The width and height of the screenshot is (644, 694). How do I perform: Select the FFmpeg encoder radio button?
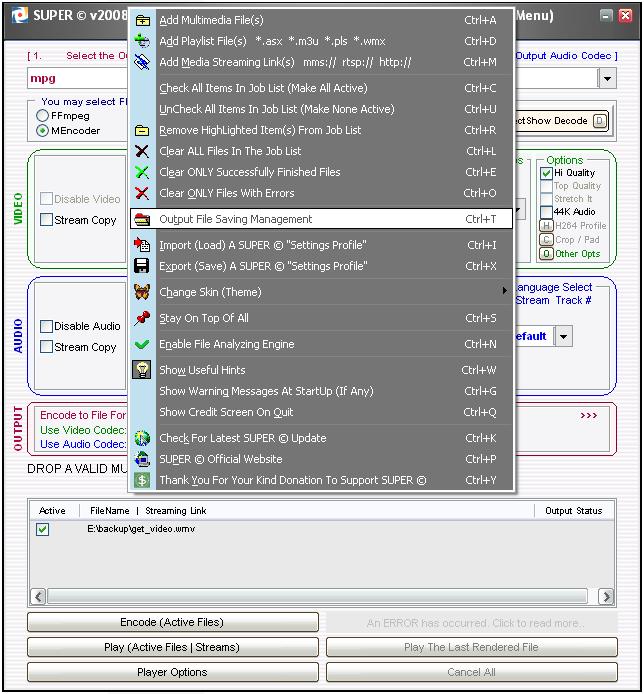click(x=42, y=116)
